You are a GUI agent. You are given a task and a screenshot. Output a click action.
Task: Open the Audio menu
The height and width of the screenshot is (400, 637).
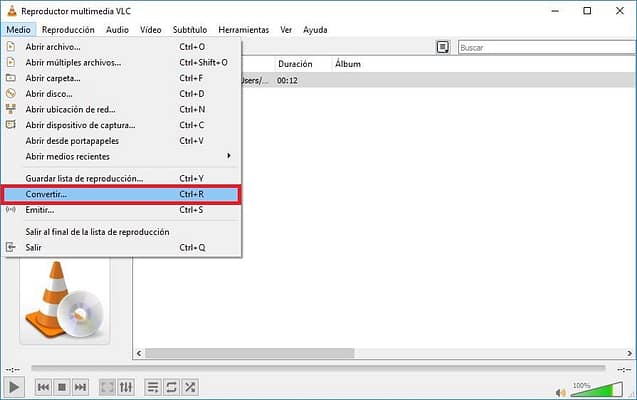click(117, 30)
